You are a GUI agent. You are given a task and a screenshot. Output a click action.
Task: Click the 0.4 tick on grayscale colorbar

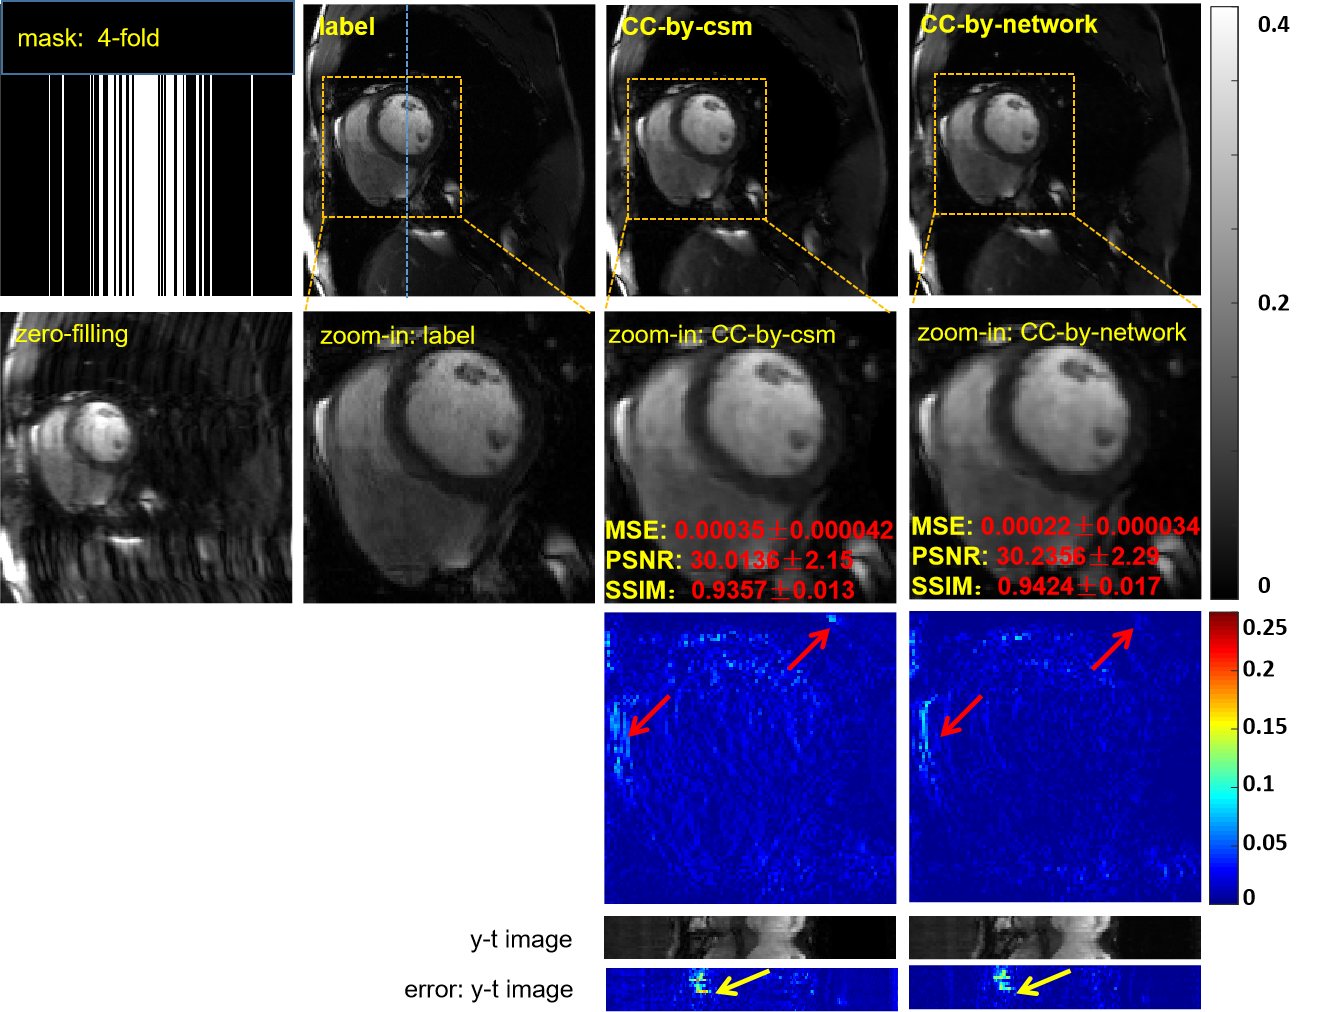(1274, 25)
